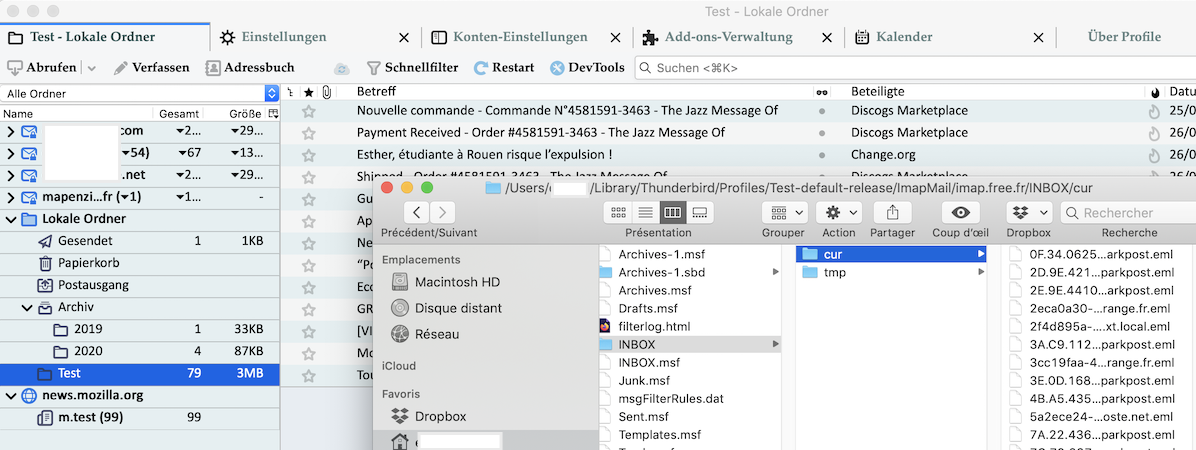
Task: Collapse the Archiv folder
Action: [x=26, y=308]
